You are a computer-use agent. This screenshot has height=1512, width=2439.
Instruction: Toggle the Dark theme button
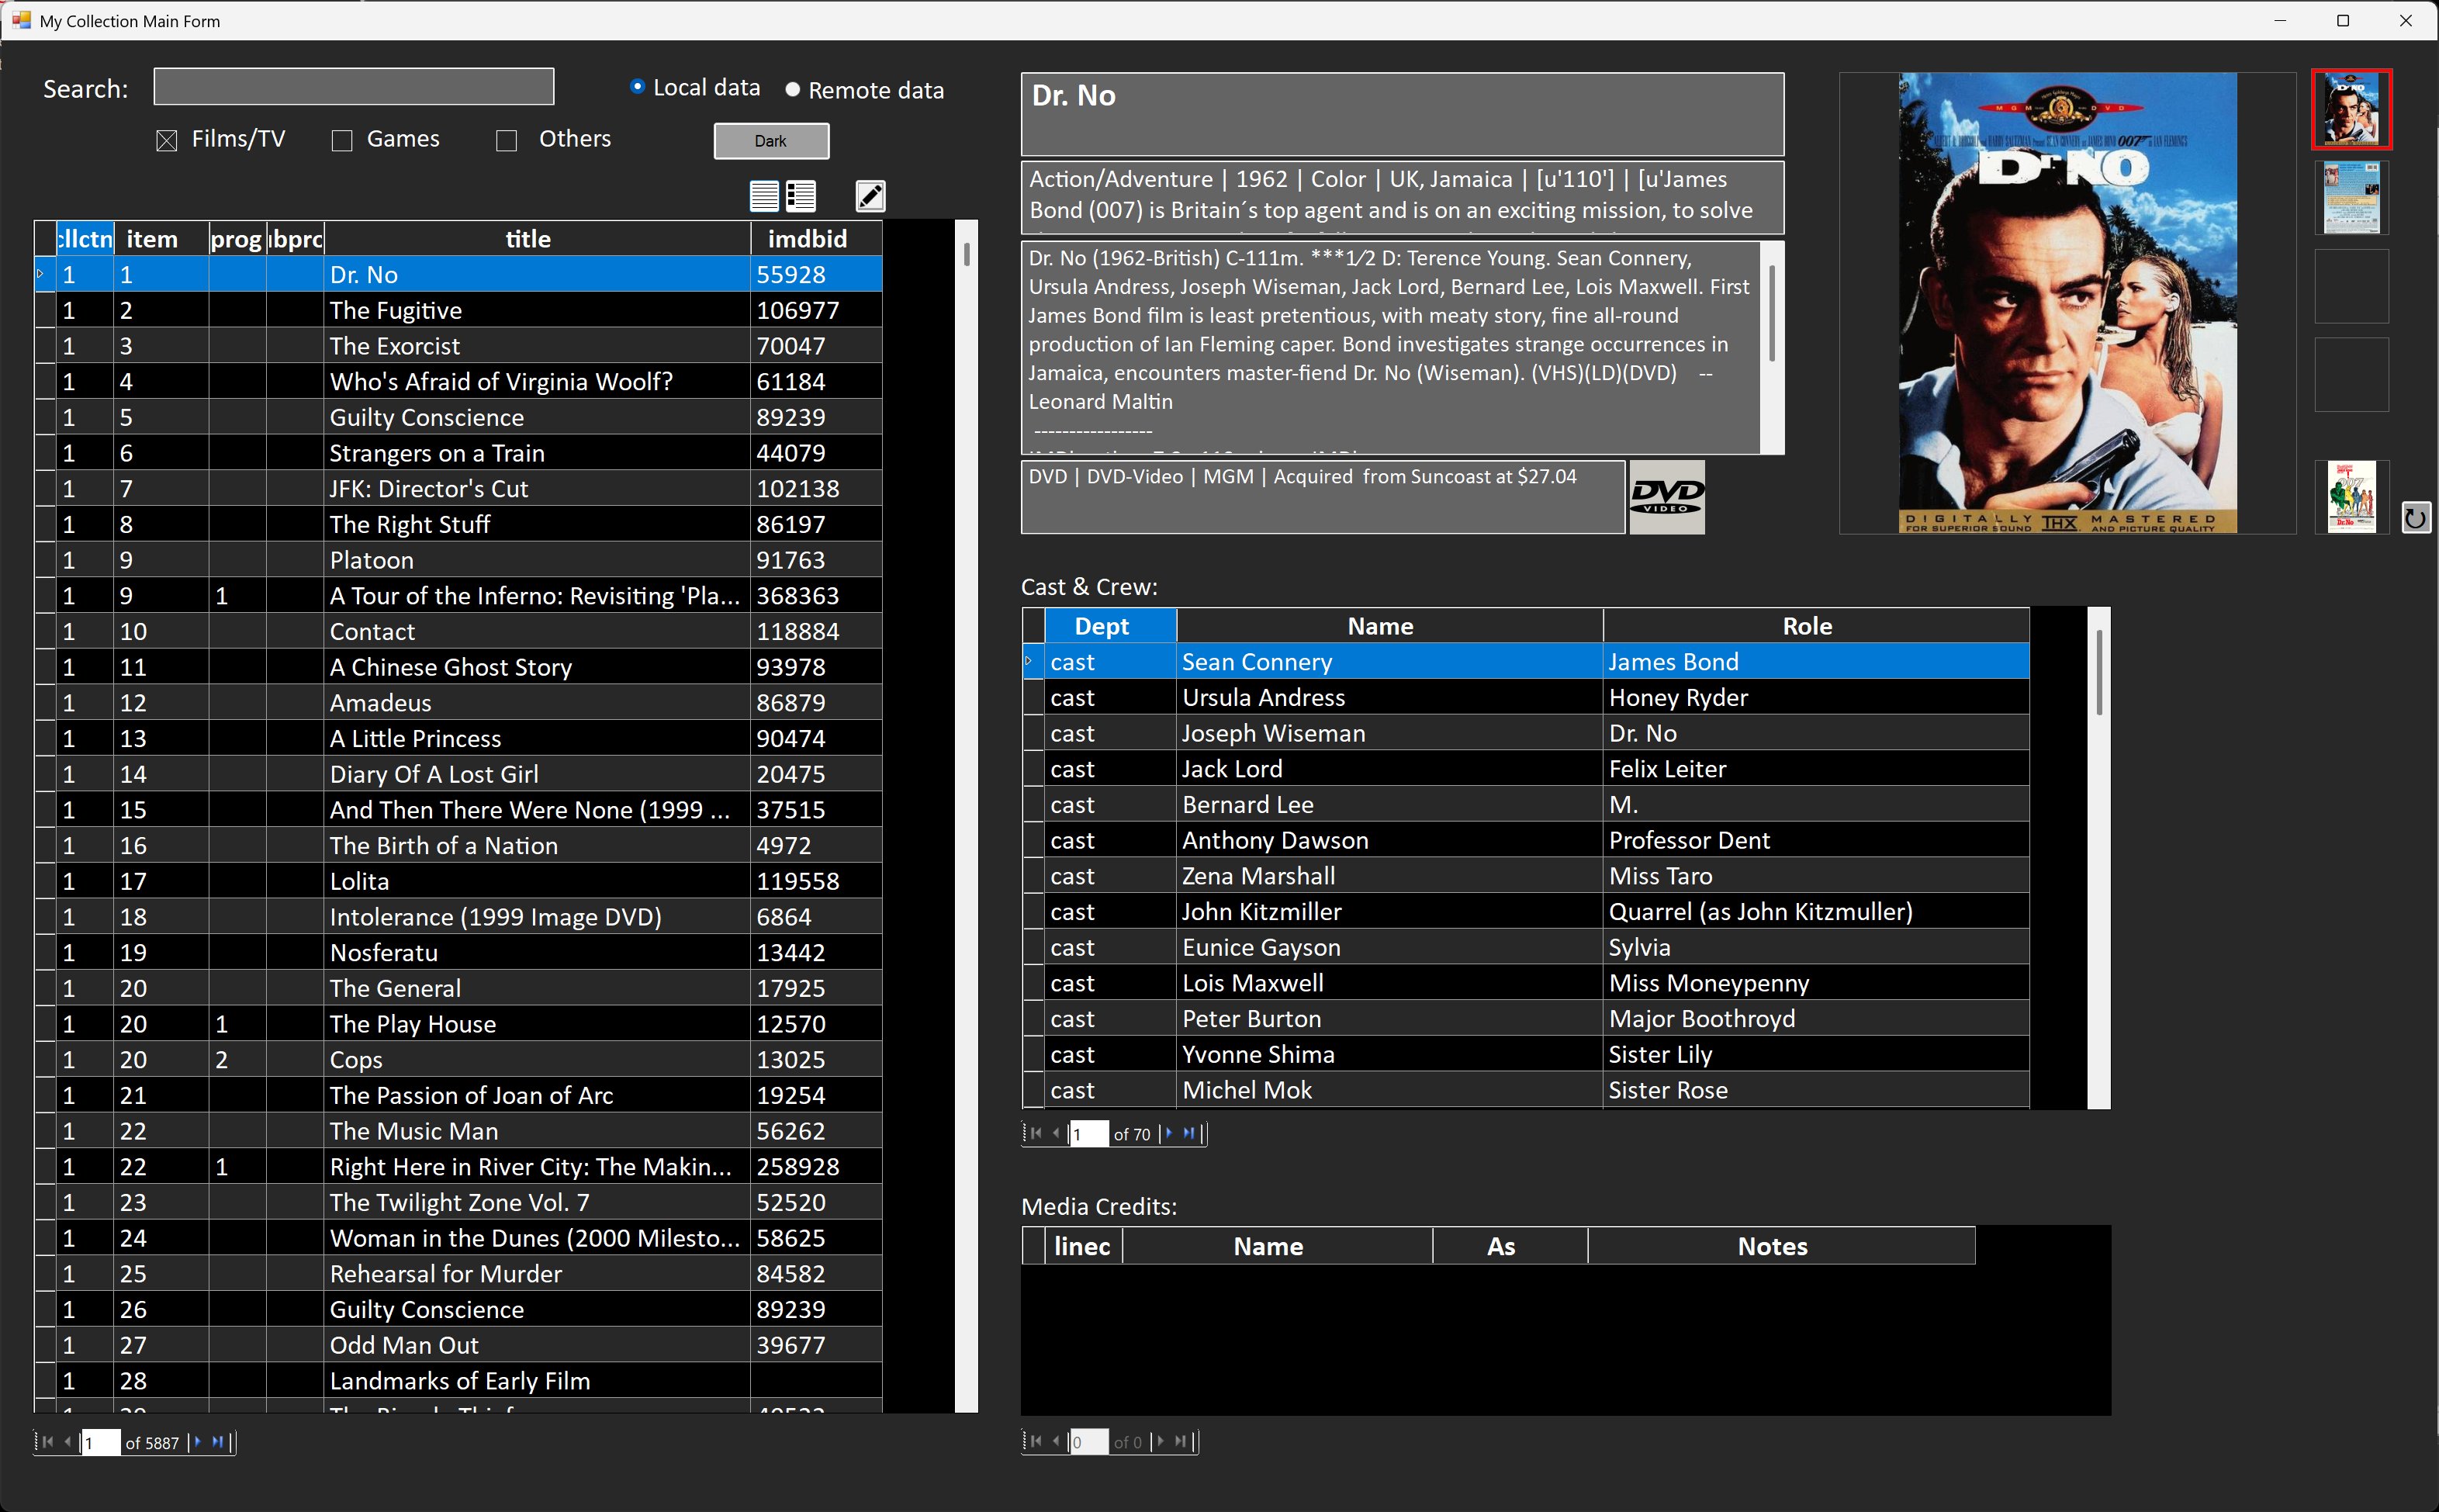(x=771, y=141)
